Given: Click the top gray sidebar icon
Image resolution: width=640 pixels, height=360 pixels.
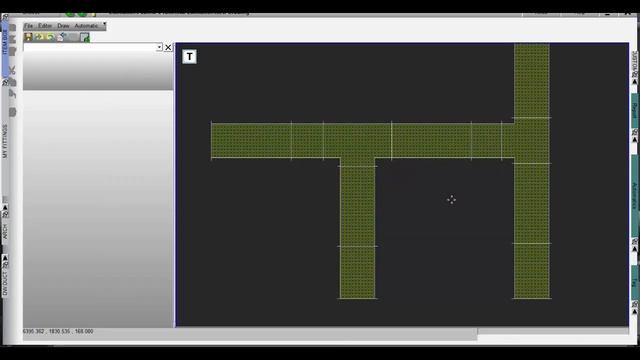Looking at the screenshot, I should tap(13, 28).
